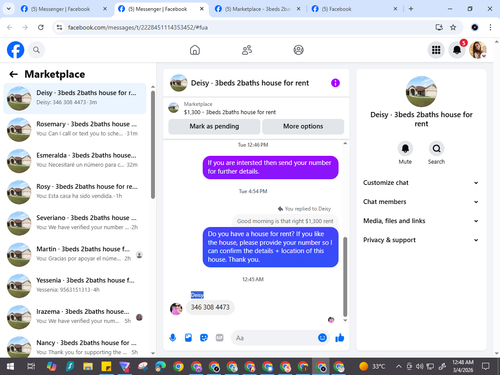500x375 pixels.
Task: Go to Home feed icon
Action: pyautogui.click(x=195, y=50)
